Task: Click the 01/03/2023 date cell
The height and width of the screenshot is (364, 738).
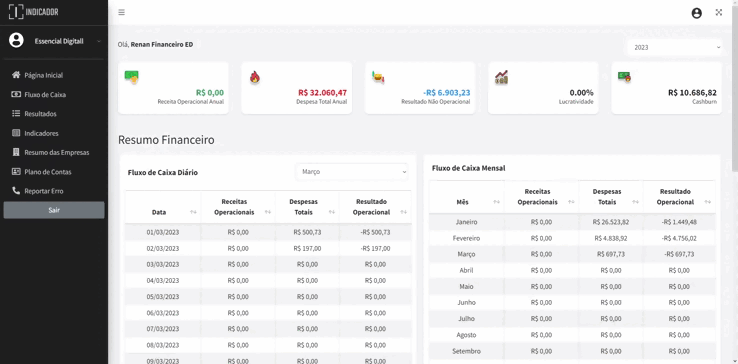Action: (163, 232)
